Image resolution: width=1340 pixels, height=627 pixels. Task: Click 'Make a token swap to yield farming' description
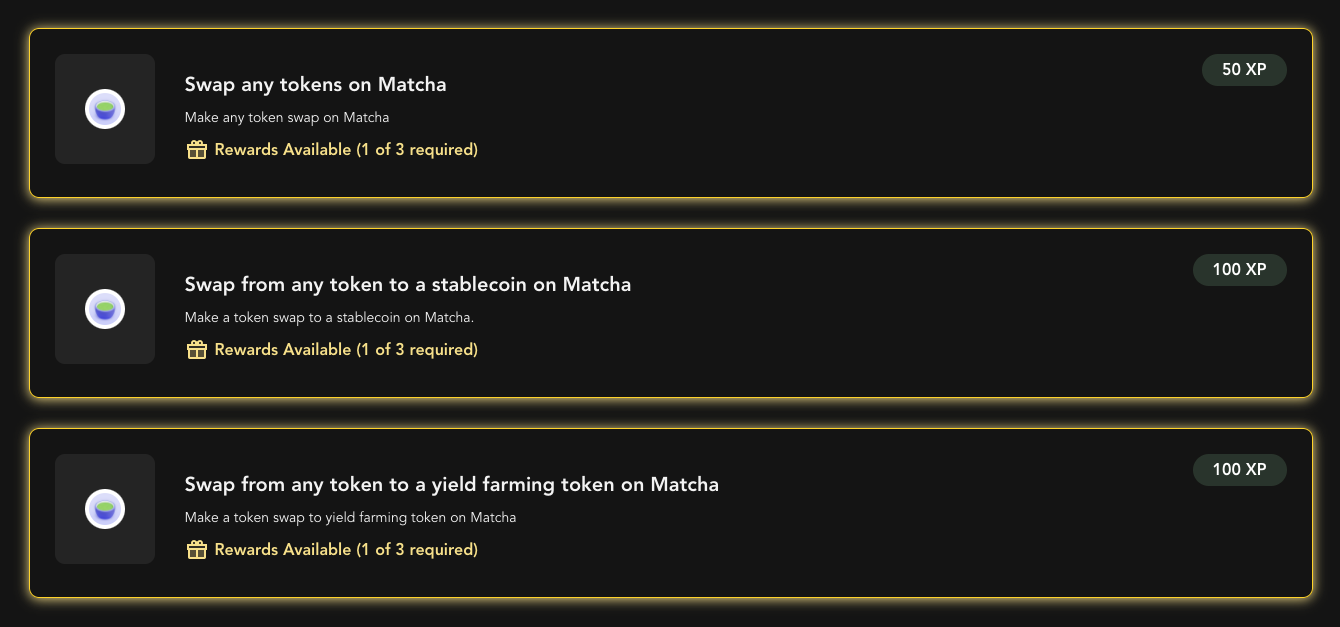[350, 518]
